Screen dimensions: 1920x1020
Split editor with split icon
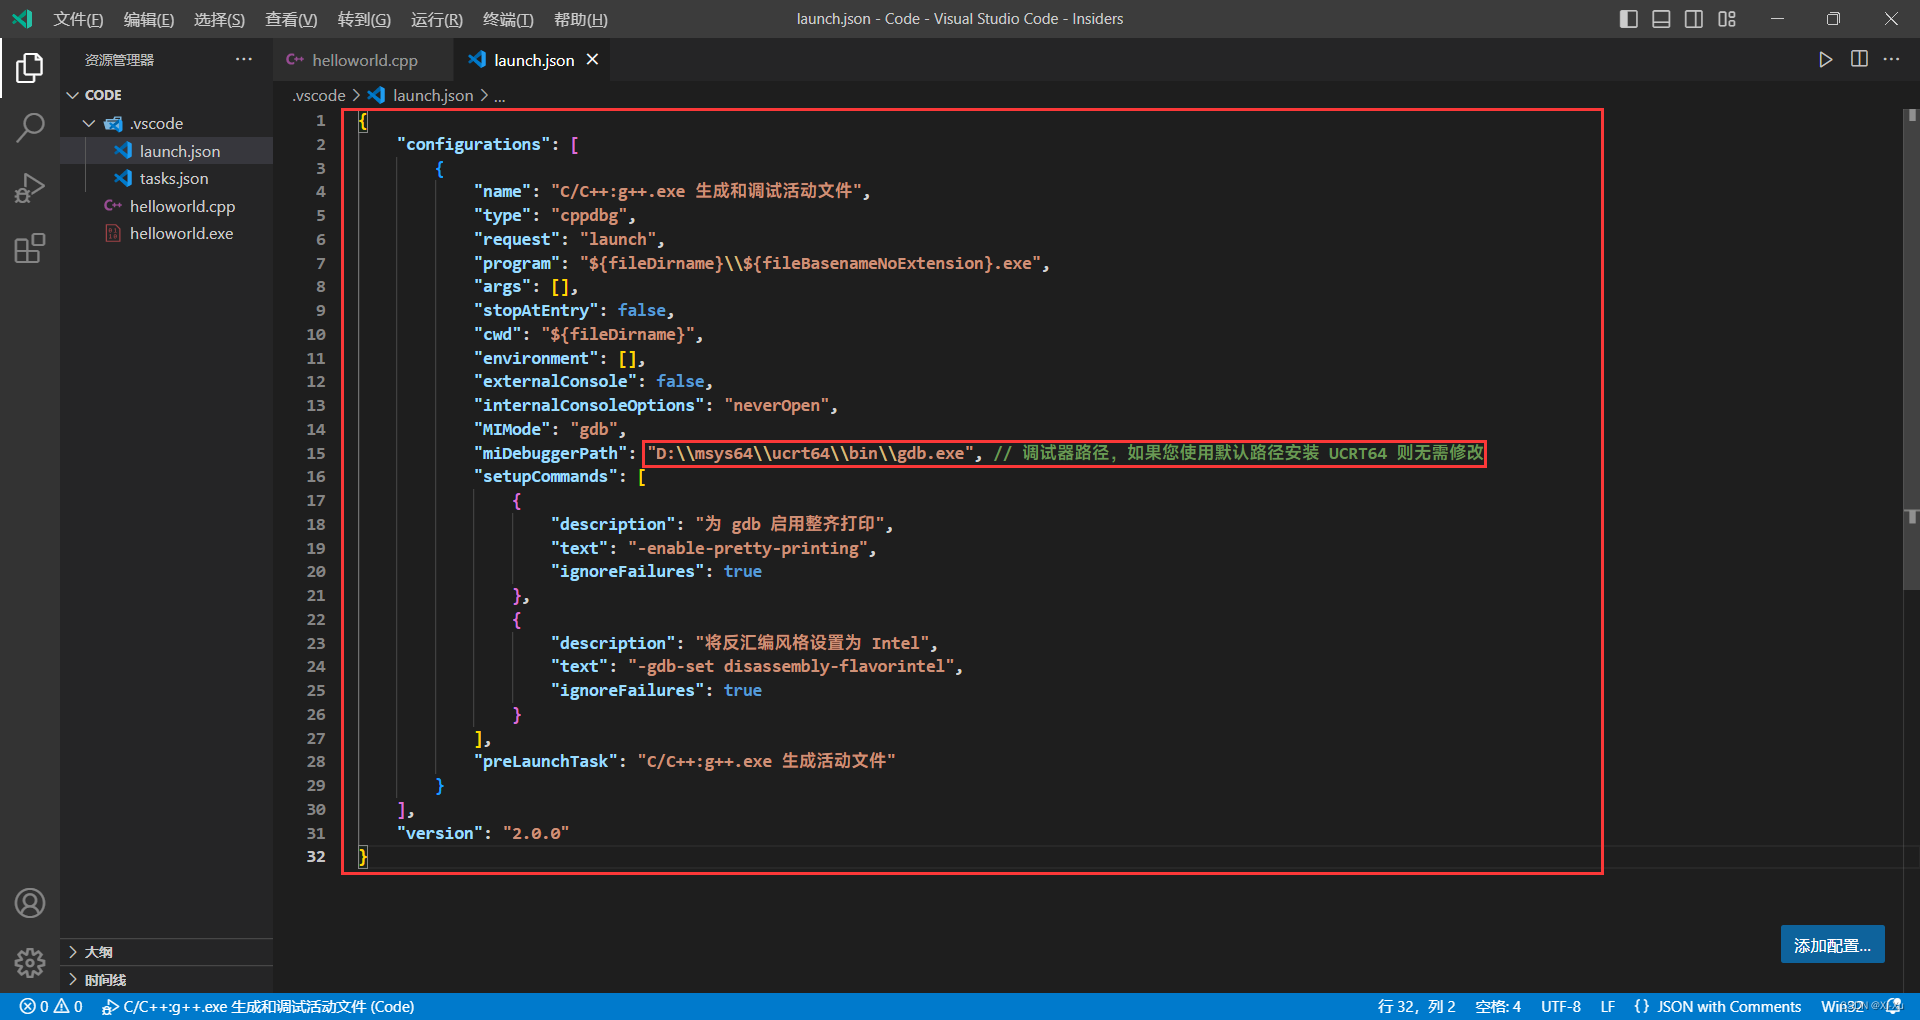[1859, 59]
